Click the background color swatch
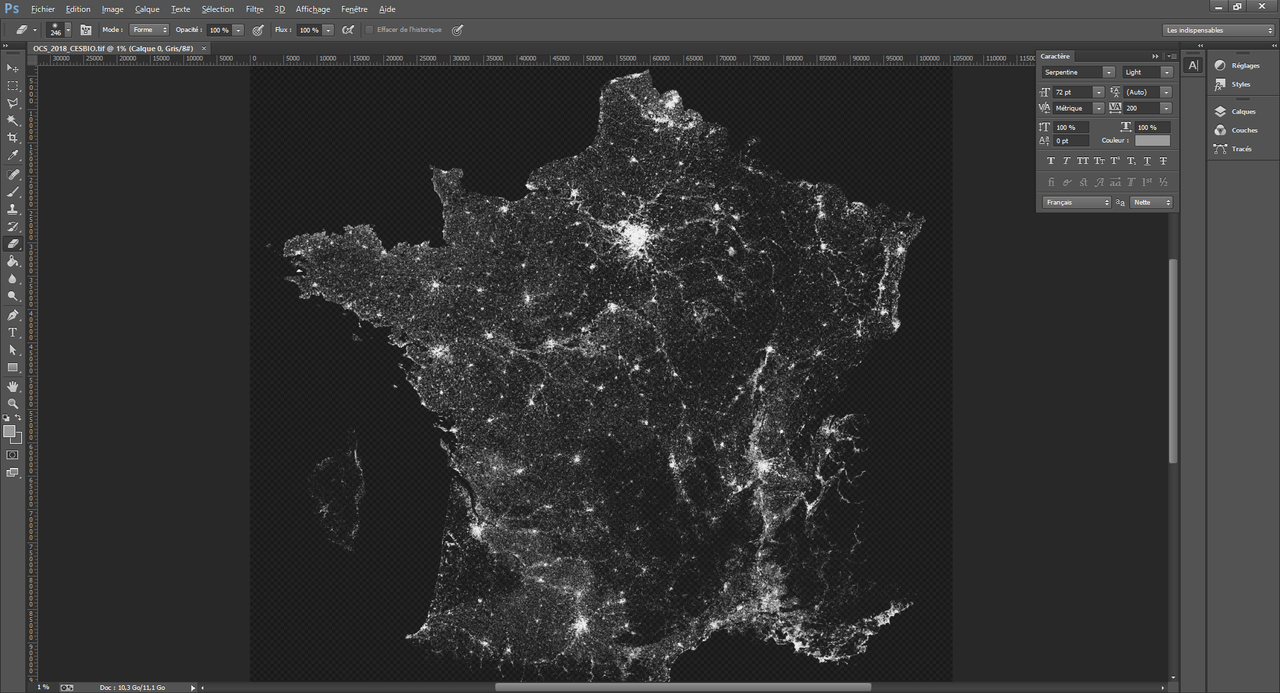Viewport: 1280px width, 693px height. point(17,439)
